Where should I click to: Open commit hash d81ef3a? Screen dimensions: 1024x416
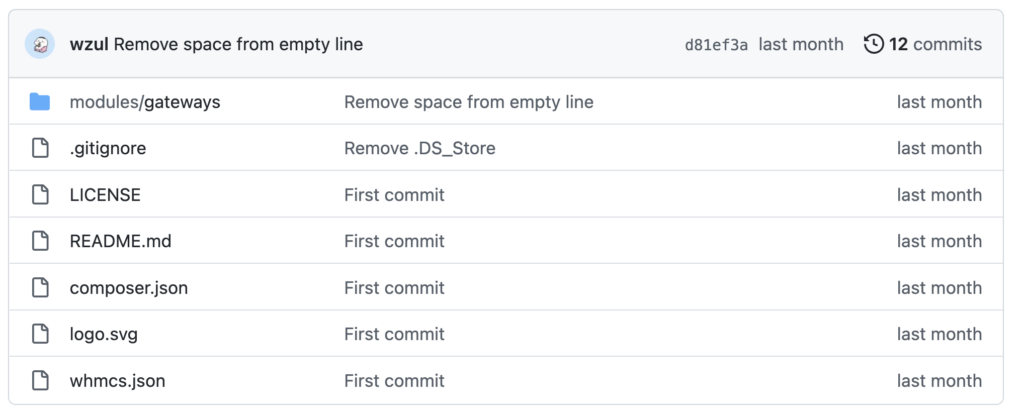pos(716,45)
